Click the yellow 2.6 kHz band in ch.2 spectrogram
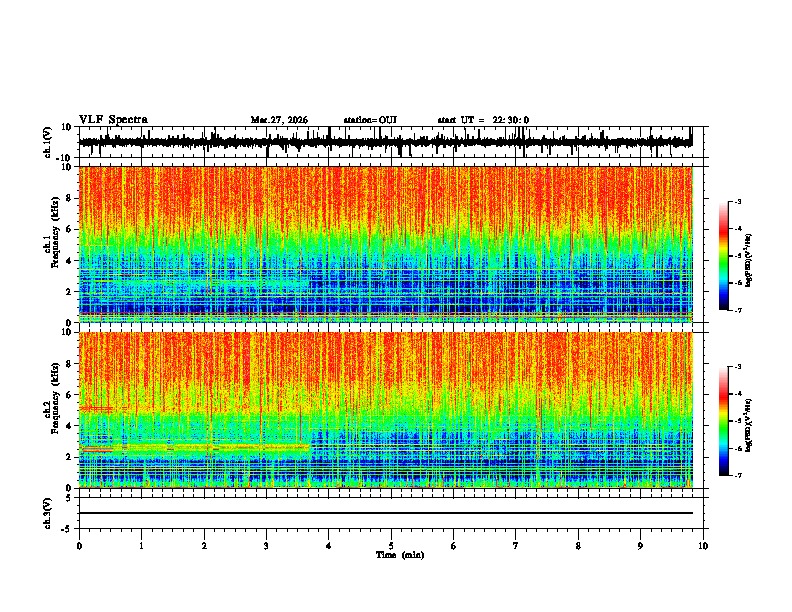The width and height of the screenshot is (792, 612). 194,447
